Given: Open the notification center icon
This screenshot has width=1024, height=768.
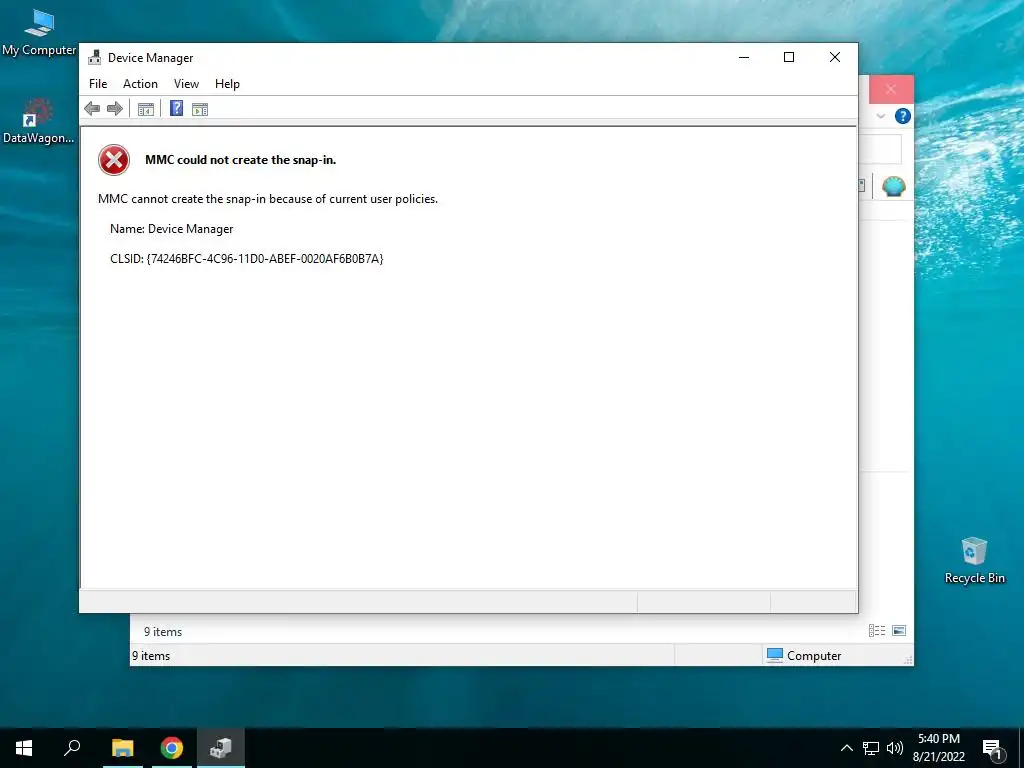Looking at the screenshot, I should [993, 748].
